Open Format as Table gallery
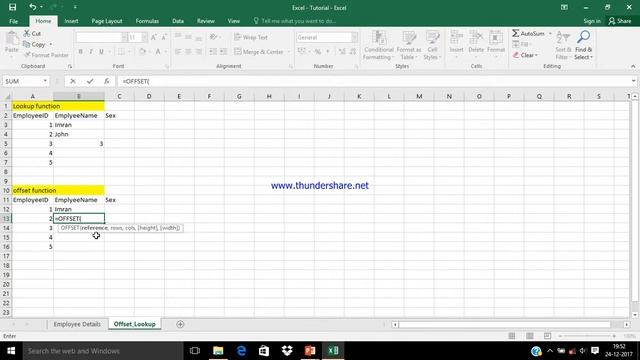Viewport: 640px width, 360px height. point(409,46)
